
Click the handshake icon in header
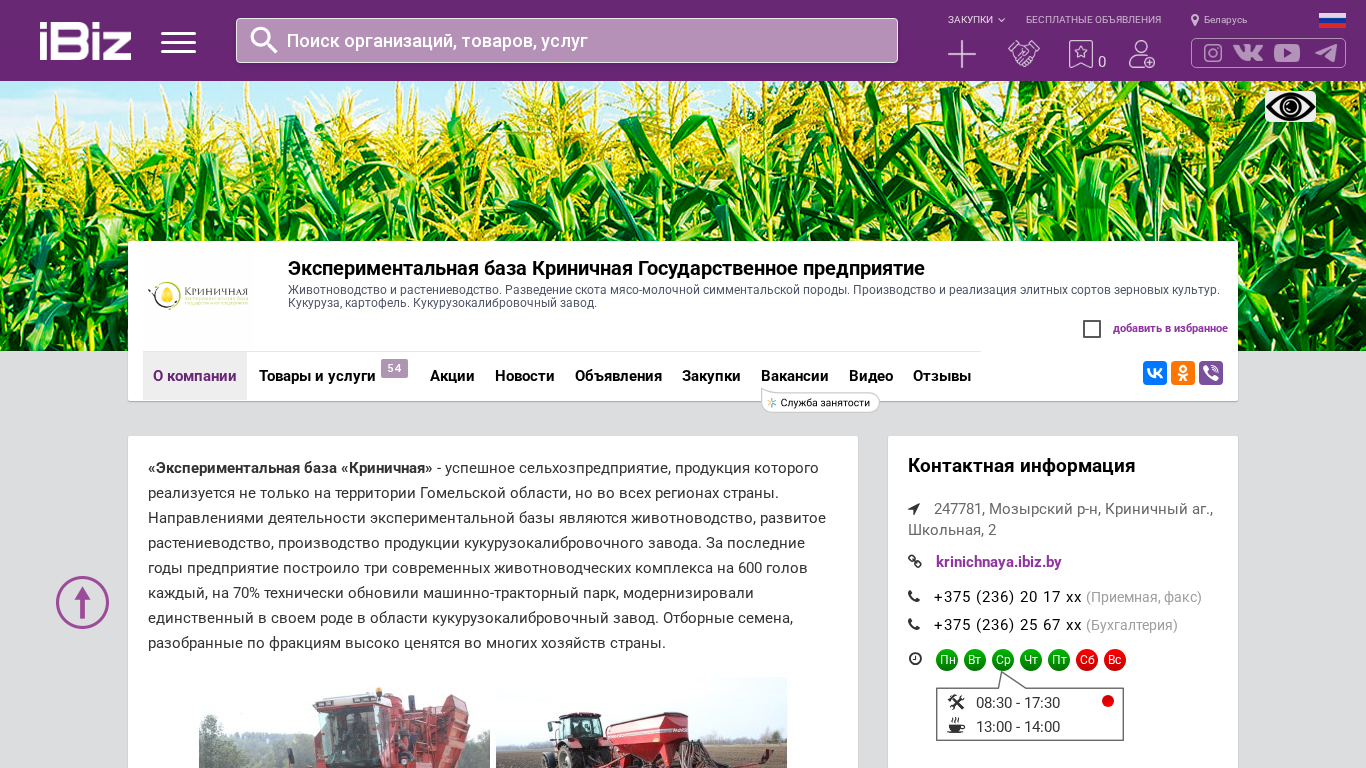point(1023,54)
